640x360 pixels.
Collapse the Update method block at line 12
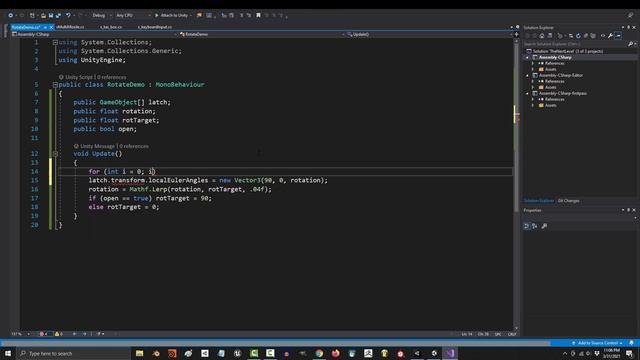click(x=55, y=154)
